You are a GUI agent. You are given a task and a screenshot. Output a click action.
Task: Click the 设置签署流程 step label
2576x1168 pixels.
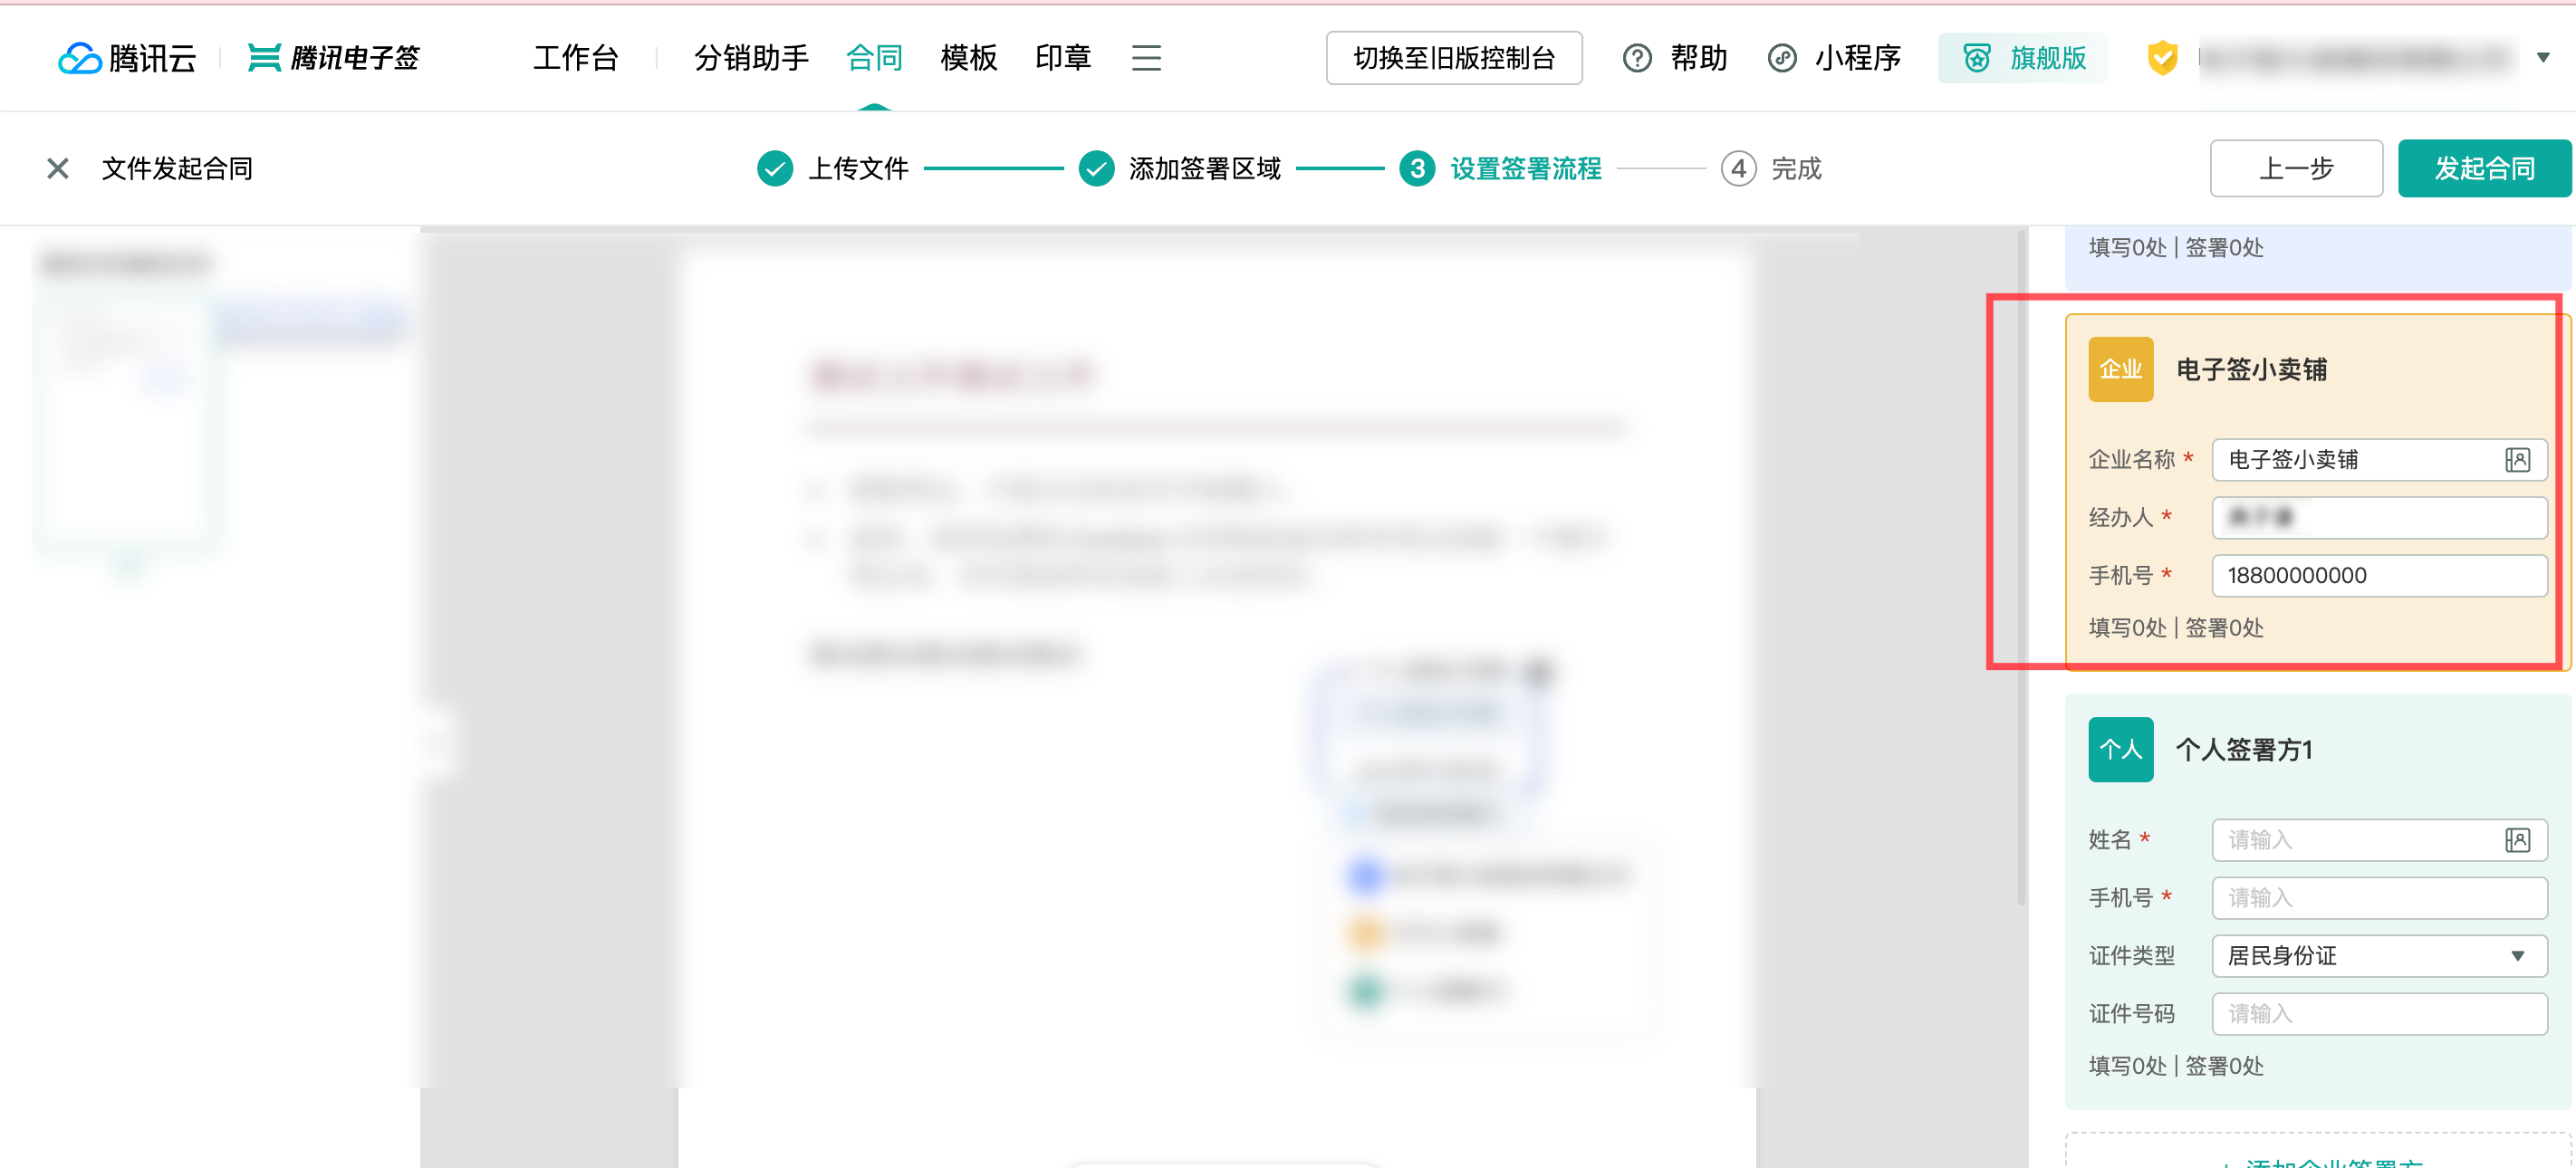point(1526,168)
